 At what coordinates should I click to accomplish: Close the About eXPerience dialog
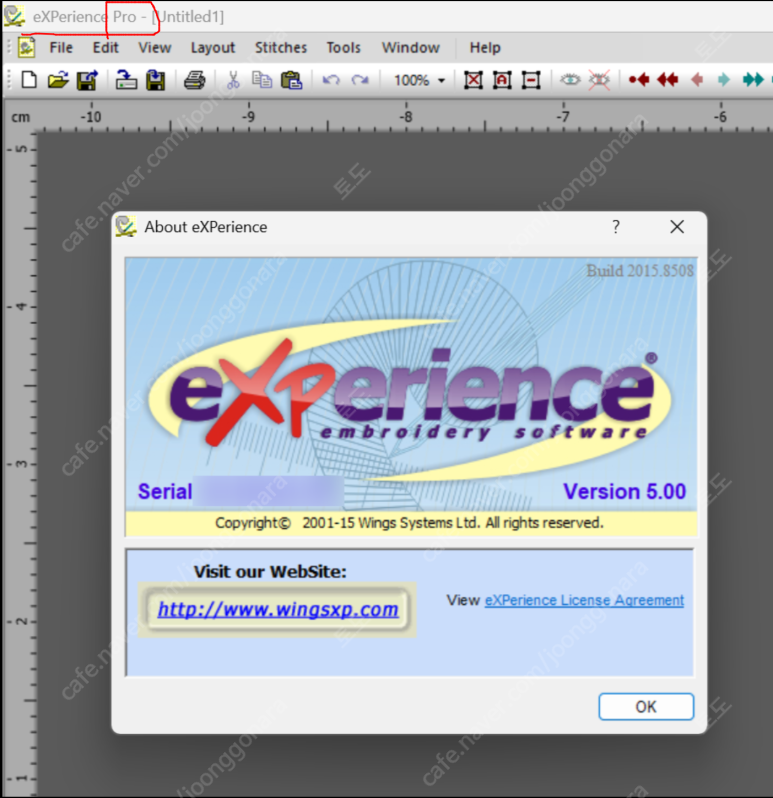[677, 226]
